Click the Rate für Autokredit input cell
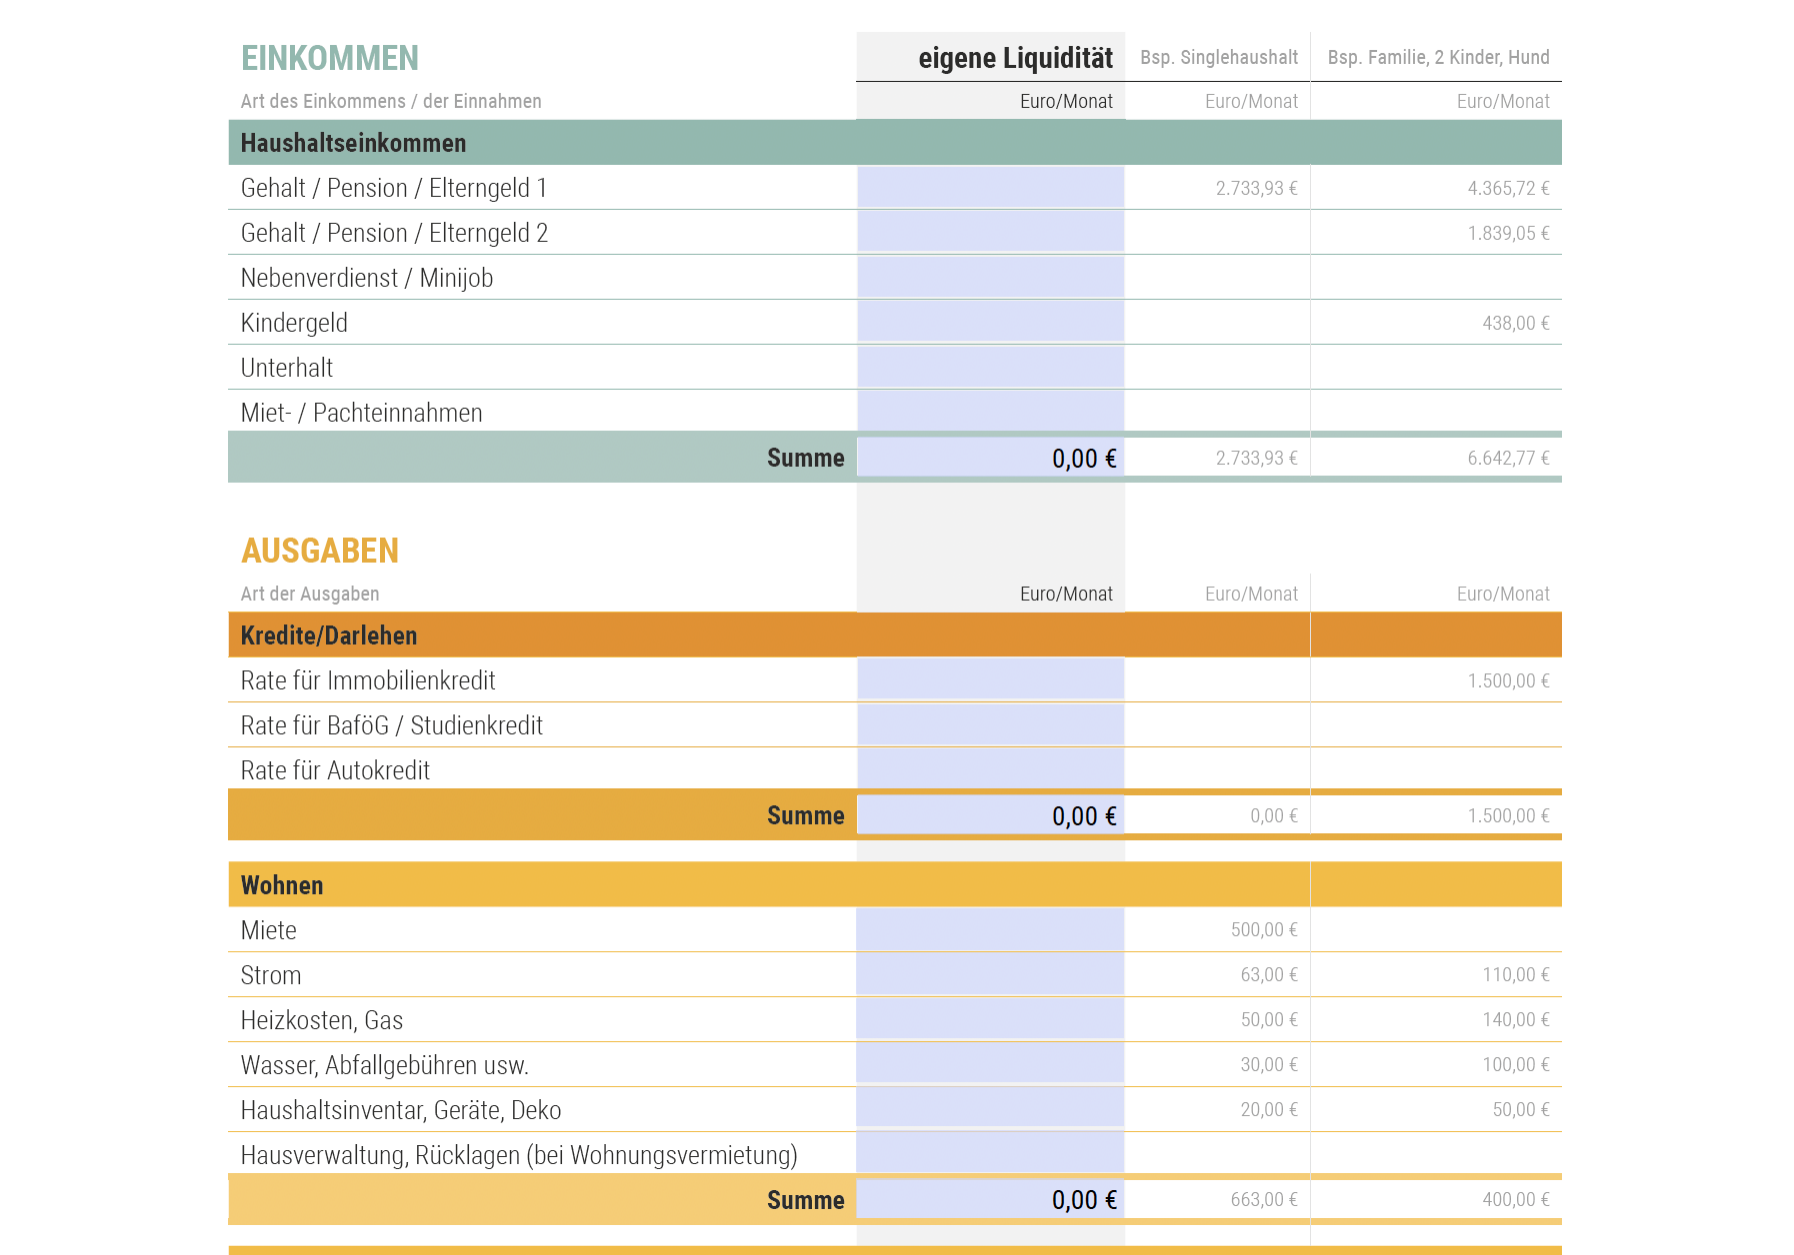1794x1255 pixels. point(990,769)
